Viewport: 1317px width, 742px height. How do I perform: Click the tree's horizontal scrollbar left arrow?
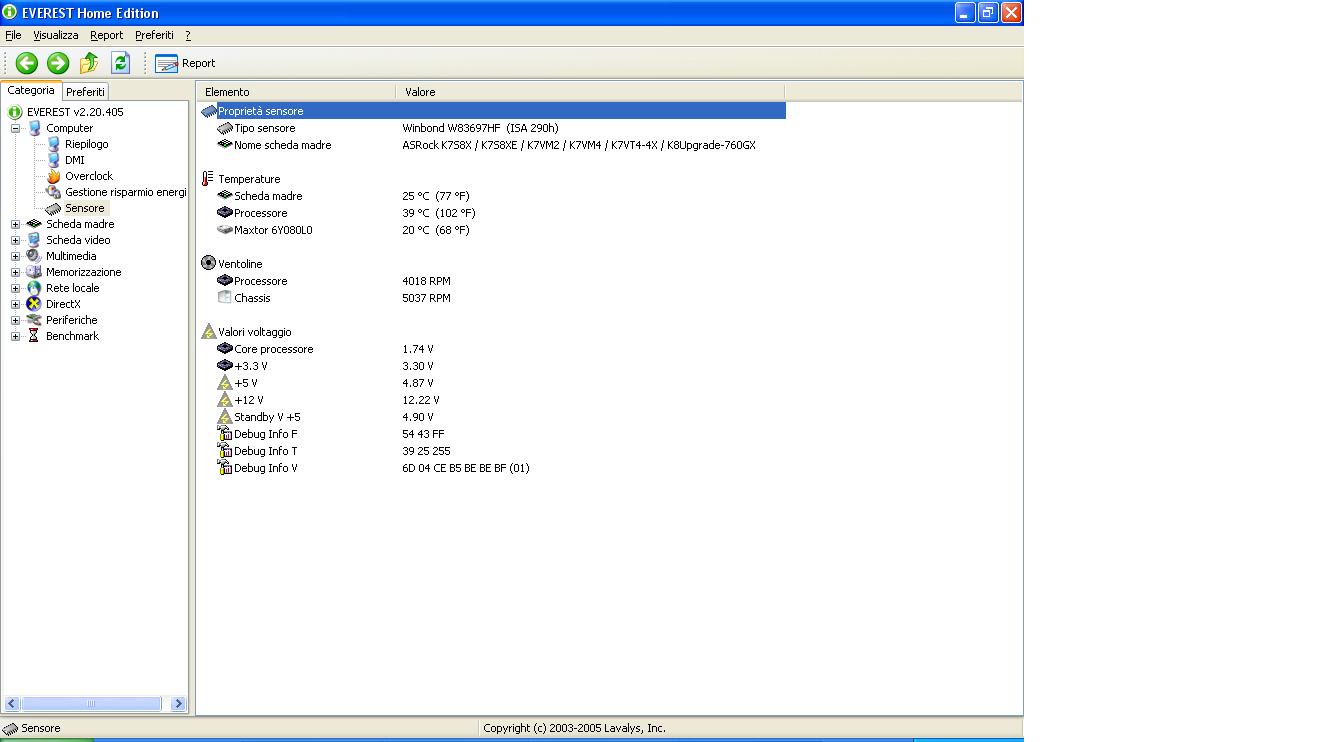coord(12,704)
